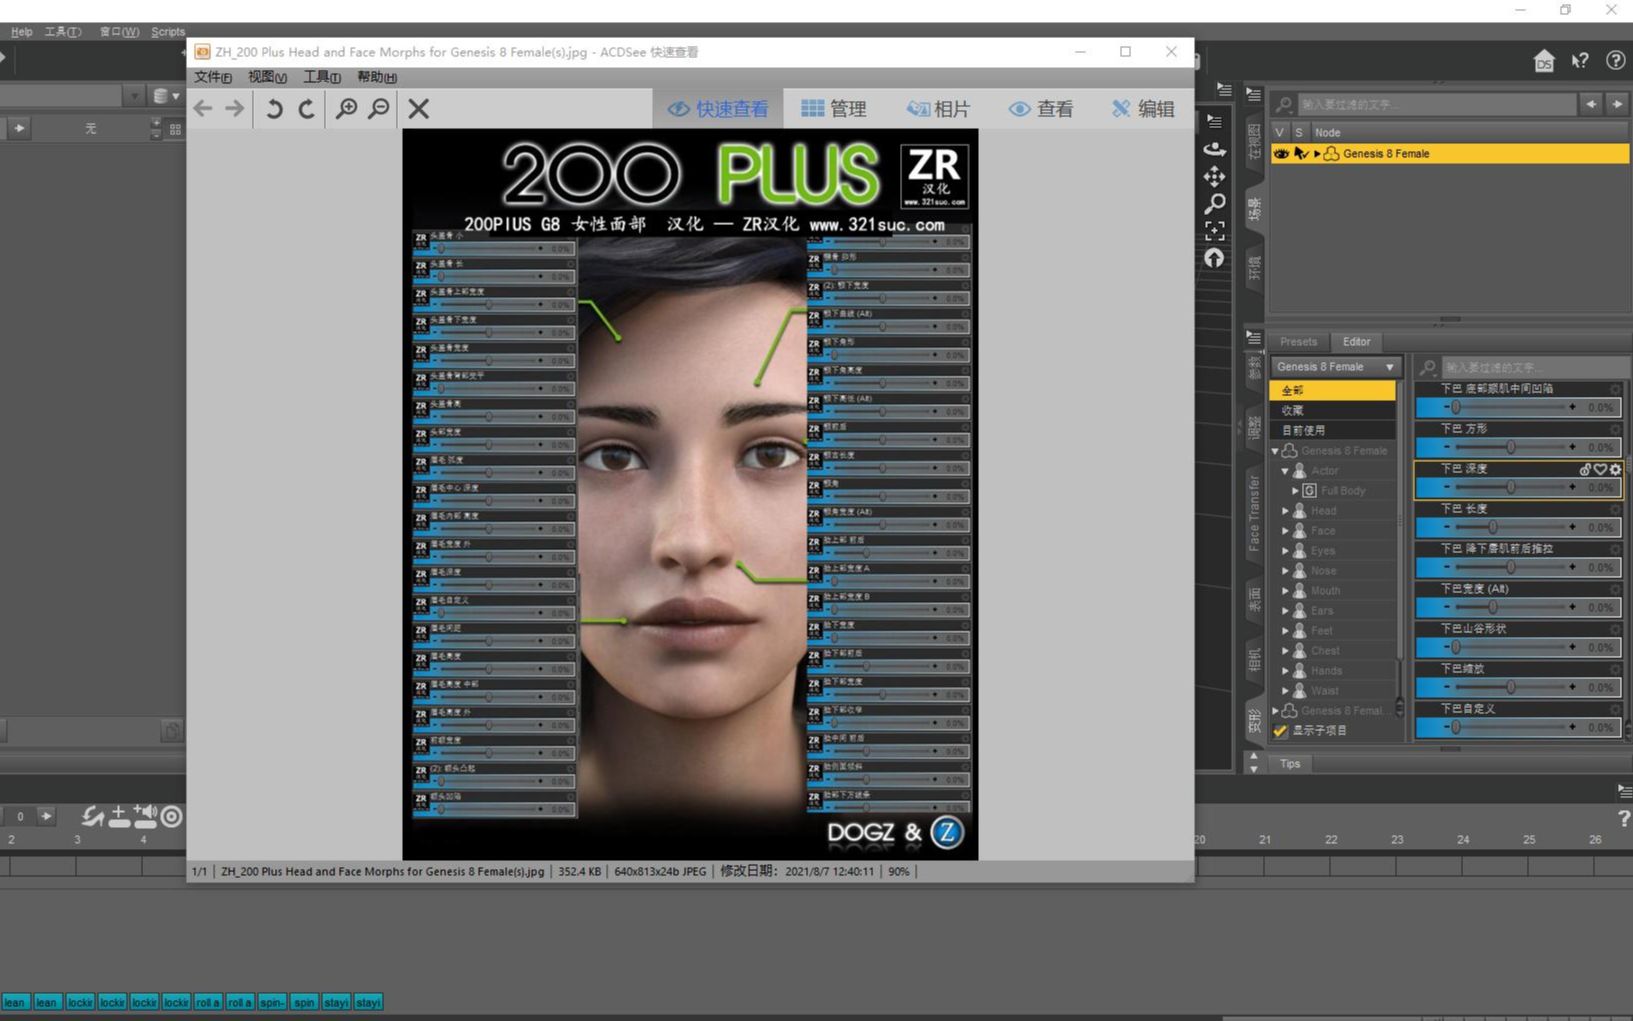This screenshot has height=1021, width=1633.
Task: Click the add keyframe plus icon in timeline
Action: [x=119, y=817]
